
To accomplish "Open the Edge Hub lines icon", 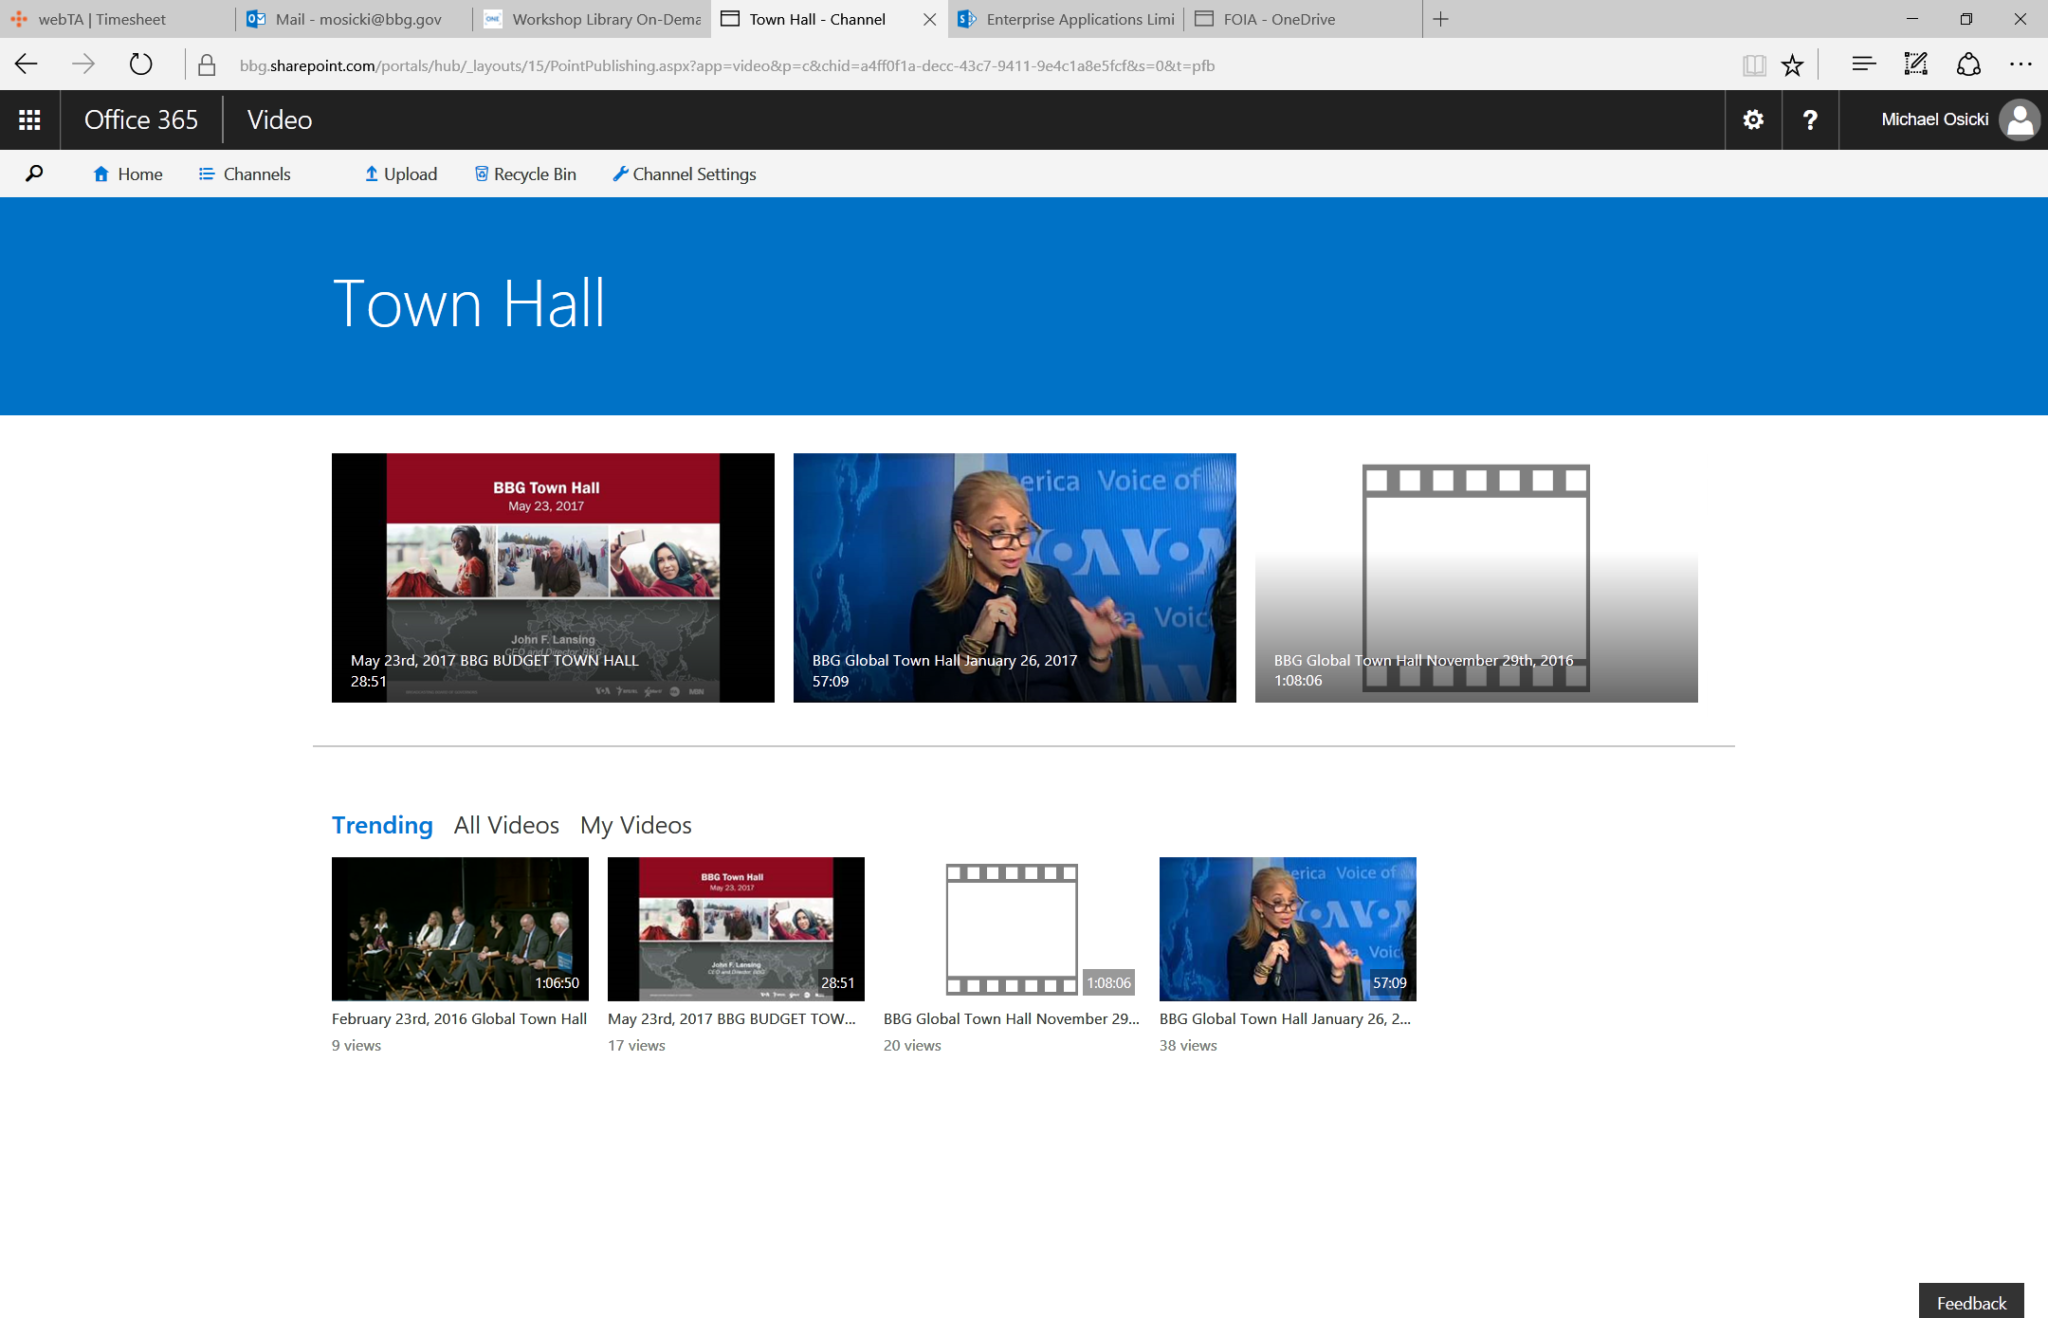I will point(1863,65).
